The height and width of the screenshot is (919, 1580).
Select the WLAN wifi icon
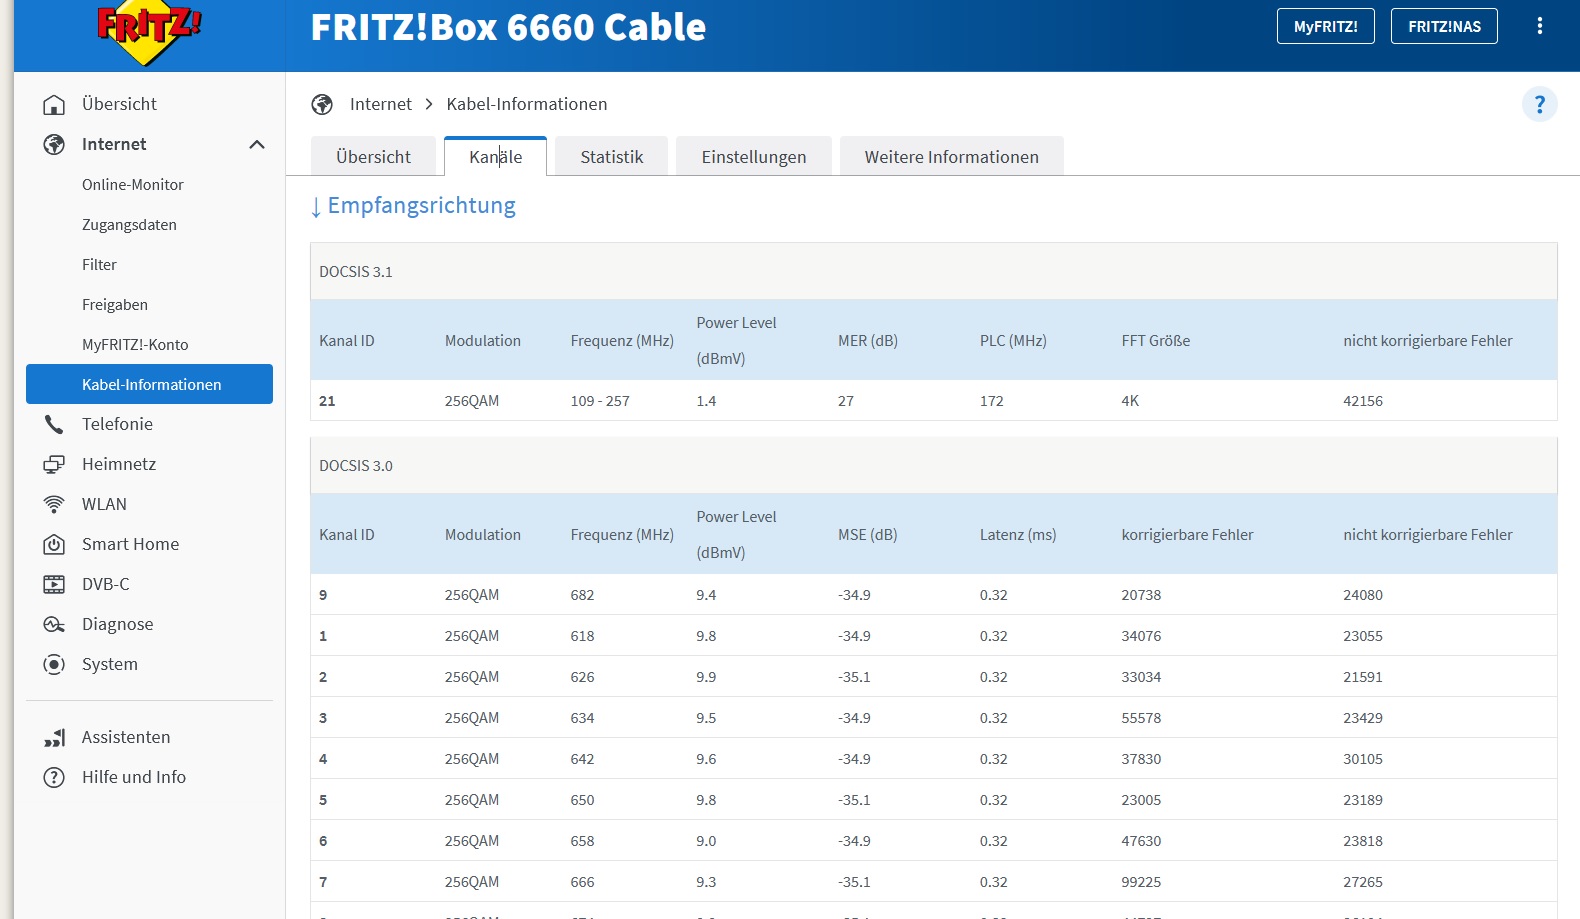pos(54,504)
